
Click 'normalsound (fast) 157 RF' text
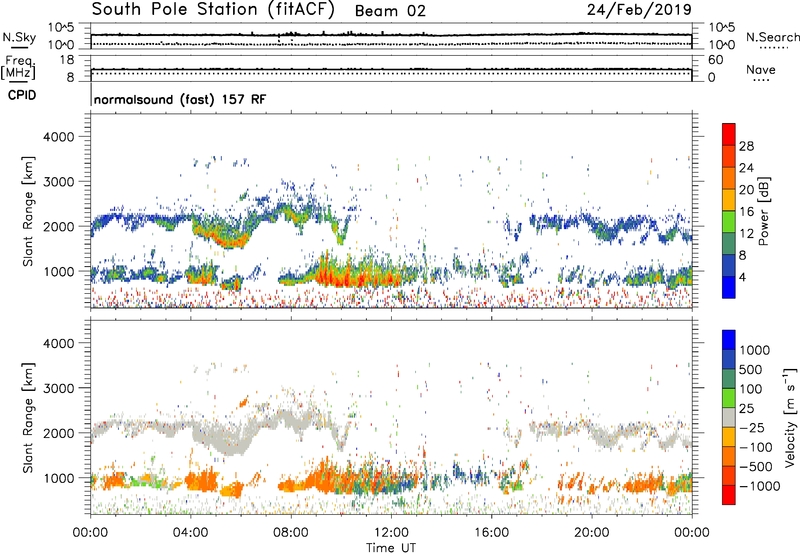point(180,99)
